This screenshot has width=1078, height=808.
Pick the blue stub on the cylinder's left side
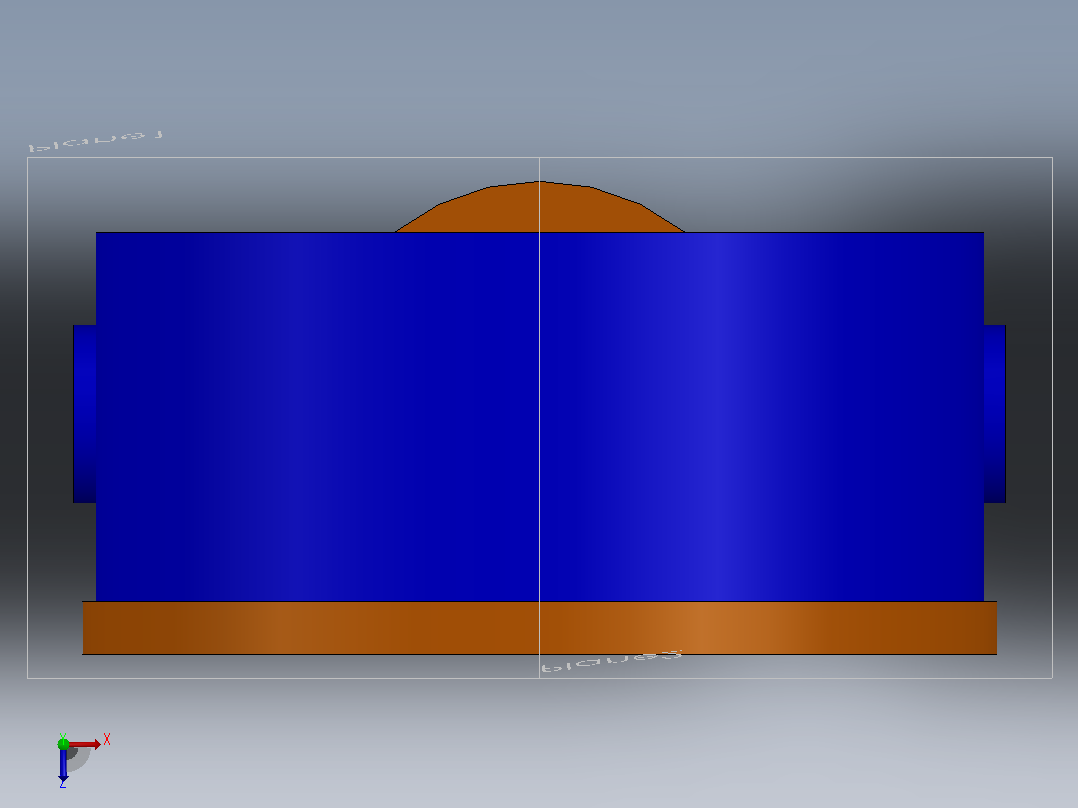[x=85, y=413]
